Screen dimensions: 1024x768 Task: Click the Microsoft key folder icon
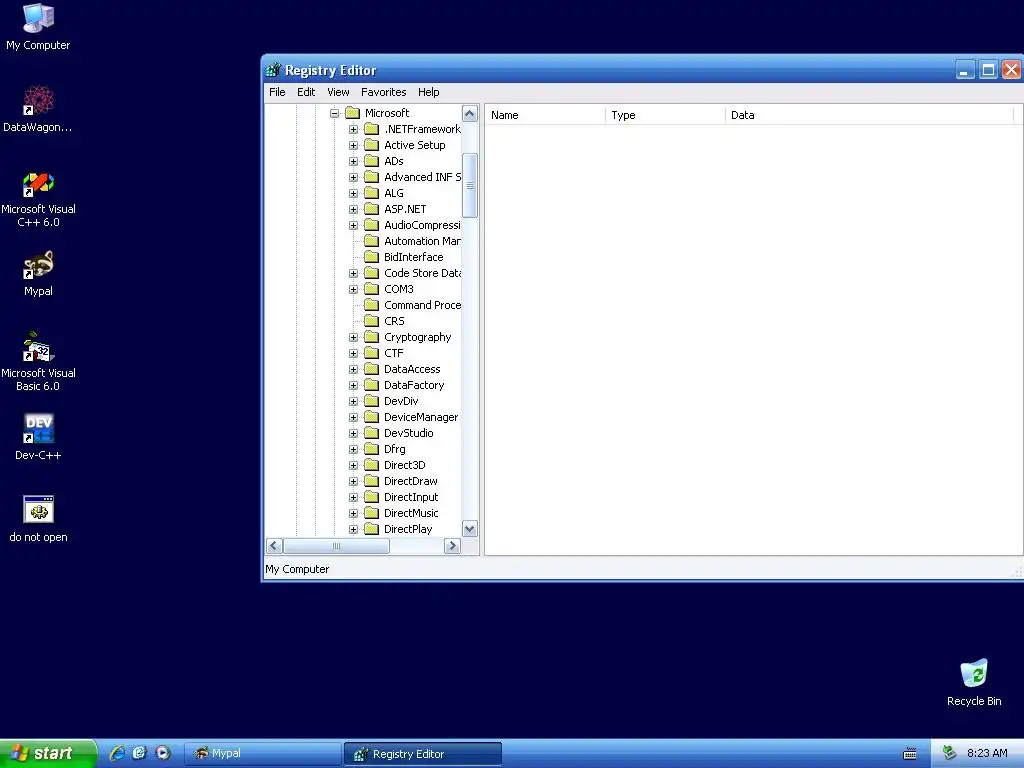[353, 113]
